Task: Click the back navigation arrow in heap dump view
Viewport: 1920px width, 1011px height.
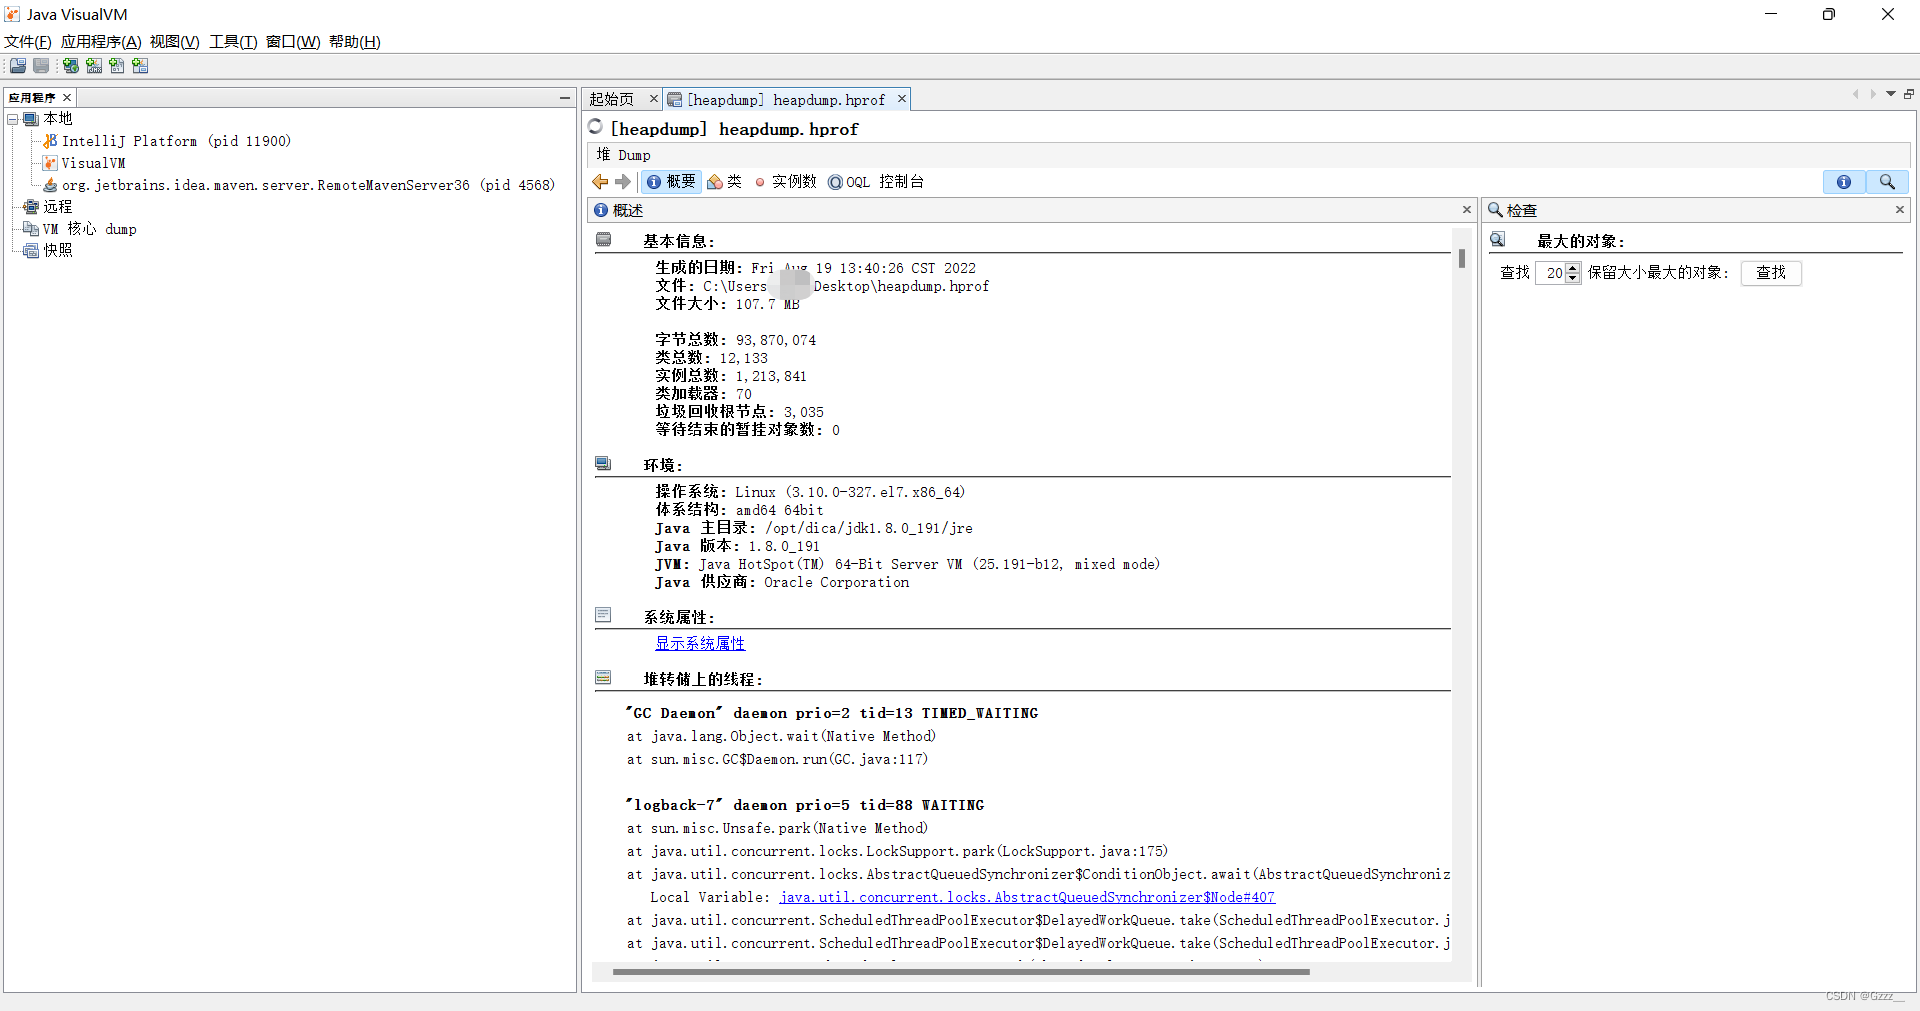Action: tap(598, 182)
